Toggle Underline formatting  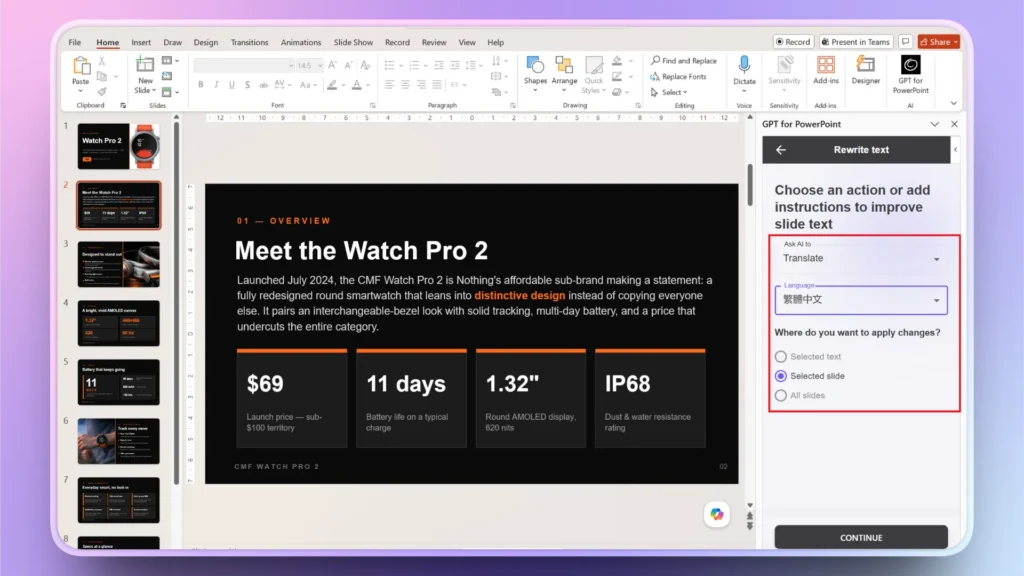click(231, 85)
